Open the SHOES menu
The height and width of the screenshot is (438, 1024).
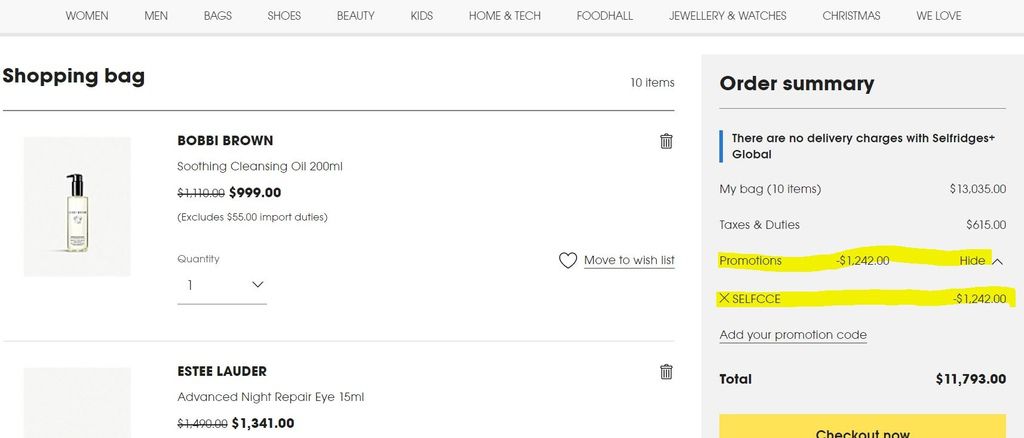pyautogui.click(x=284, y=16)
